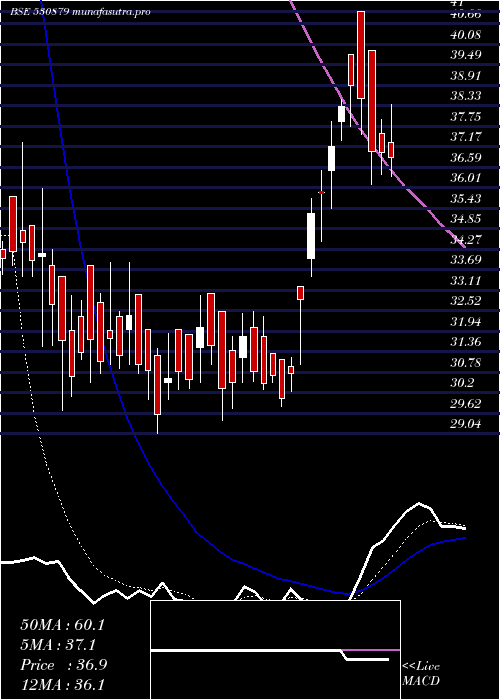Select the 31.36 price label

(466, 342)
